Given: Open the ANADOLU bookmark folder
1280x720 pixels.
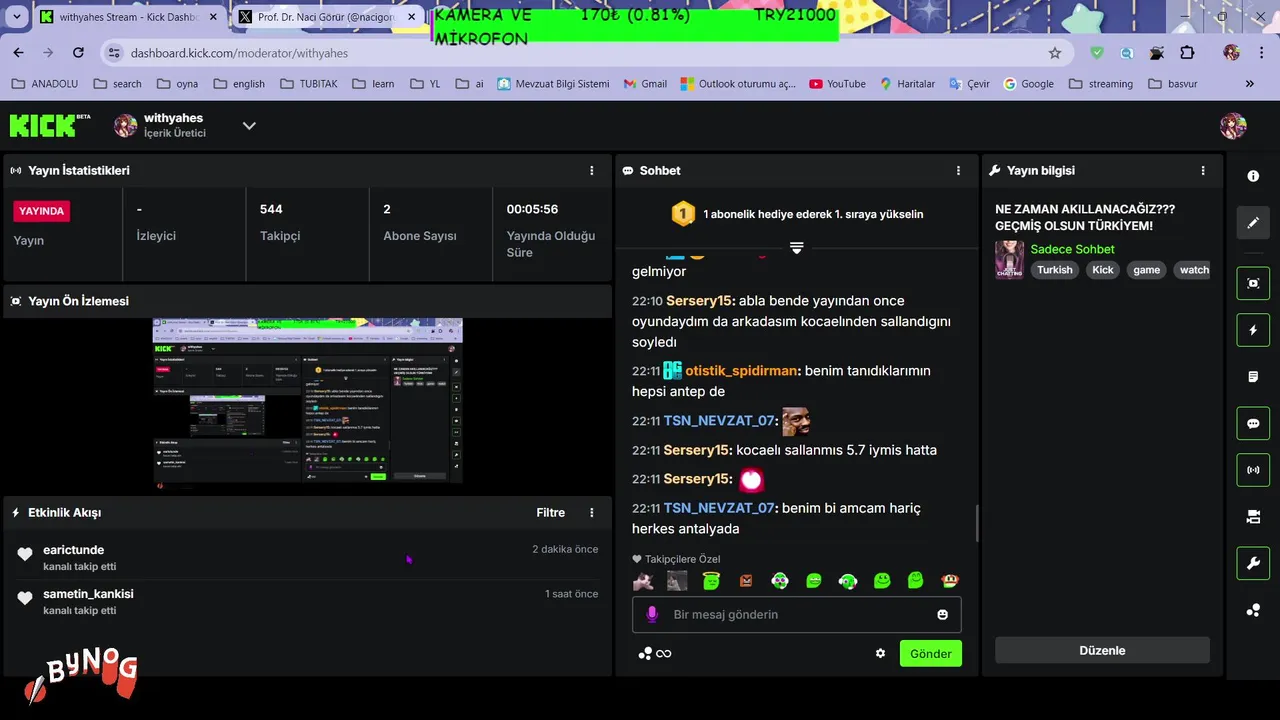Looking at the screenshot, I should pyautogui.click(x=44, y=84).
